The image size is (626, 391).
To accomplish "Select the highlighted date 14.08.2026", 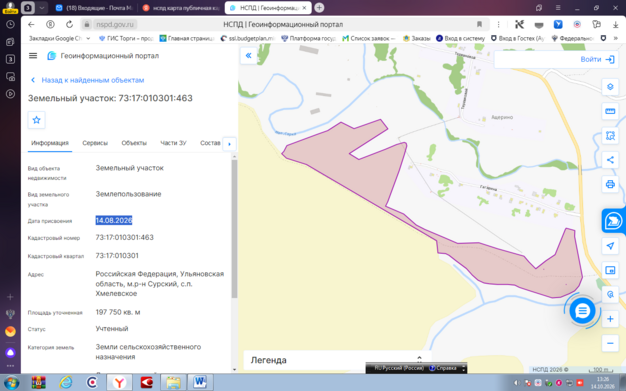I will (x=114, y=220).
